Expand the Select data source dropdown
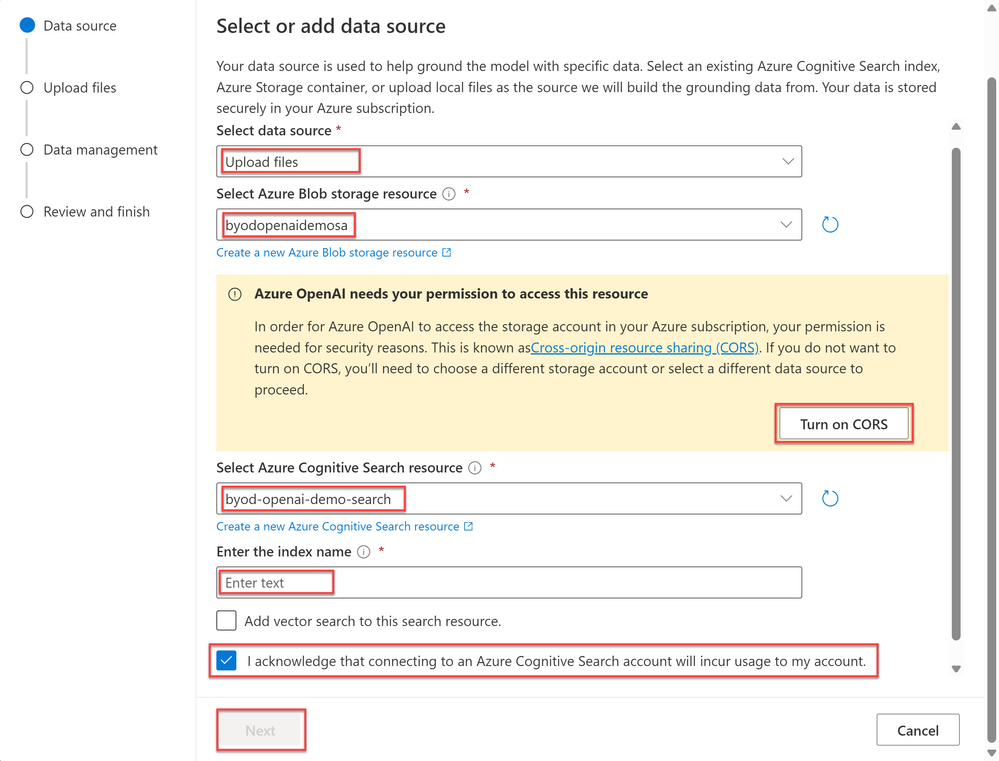999x761 pixels. click(508, 162)
